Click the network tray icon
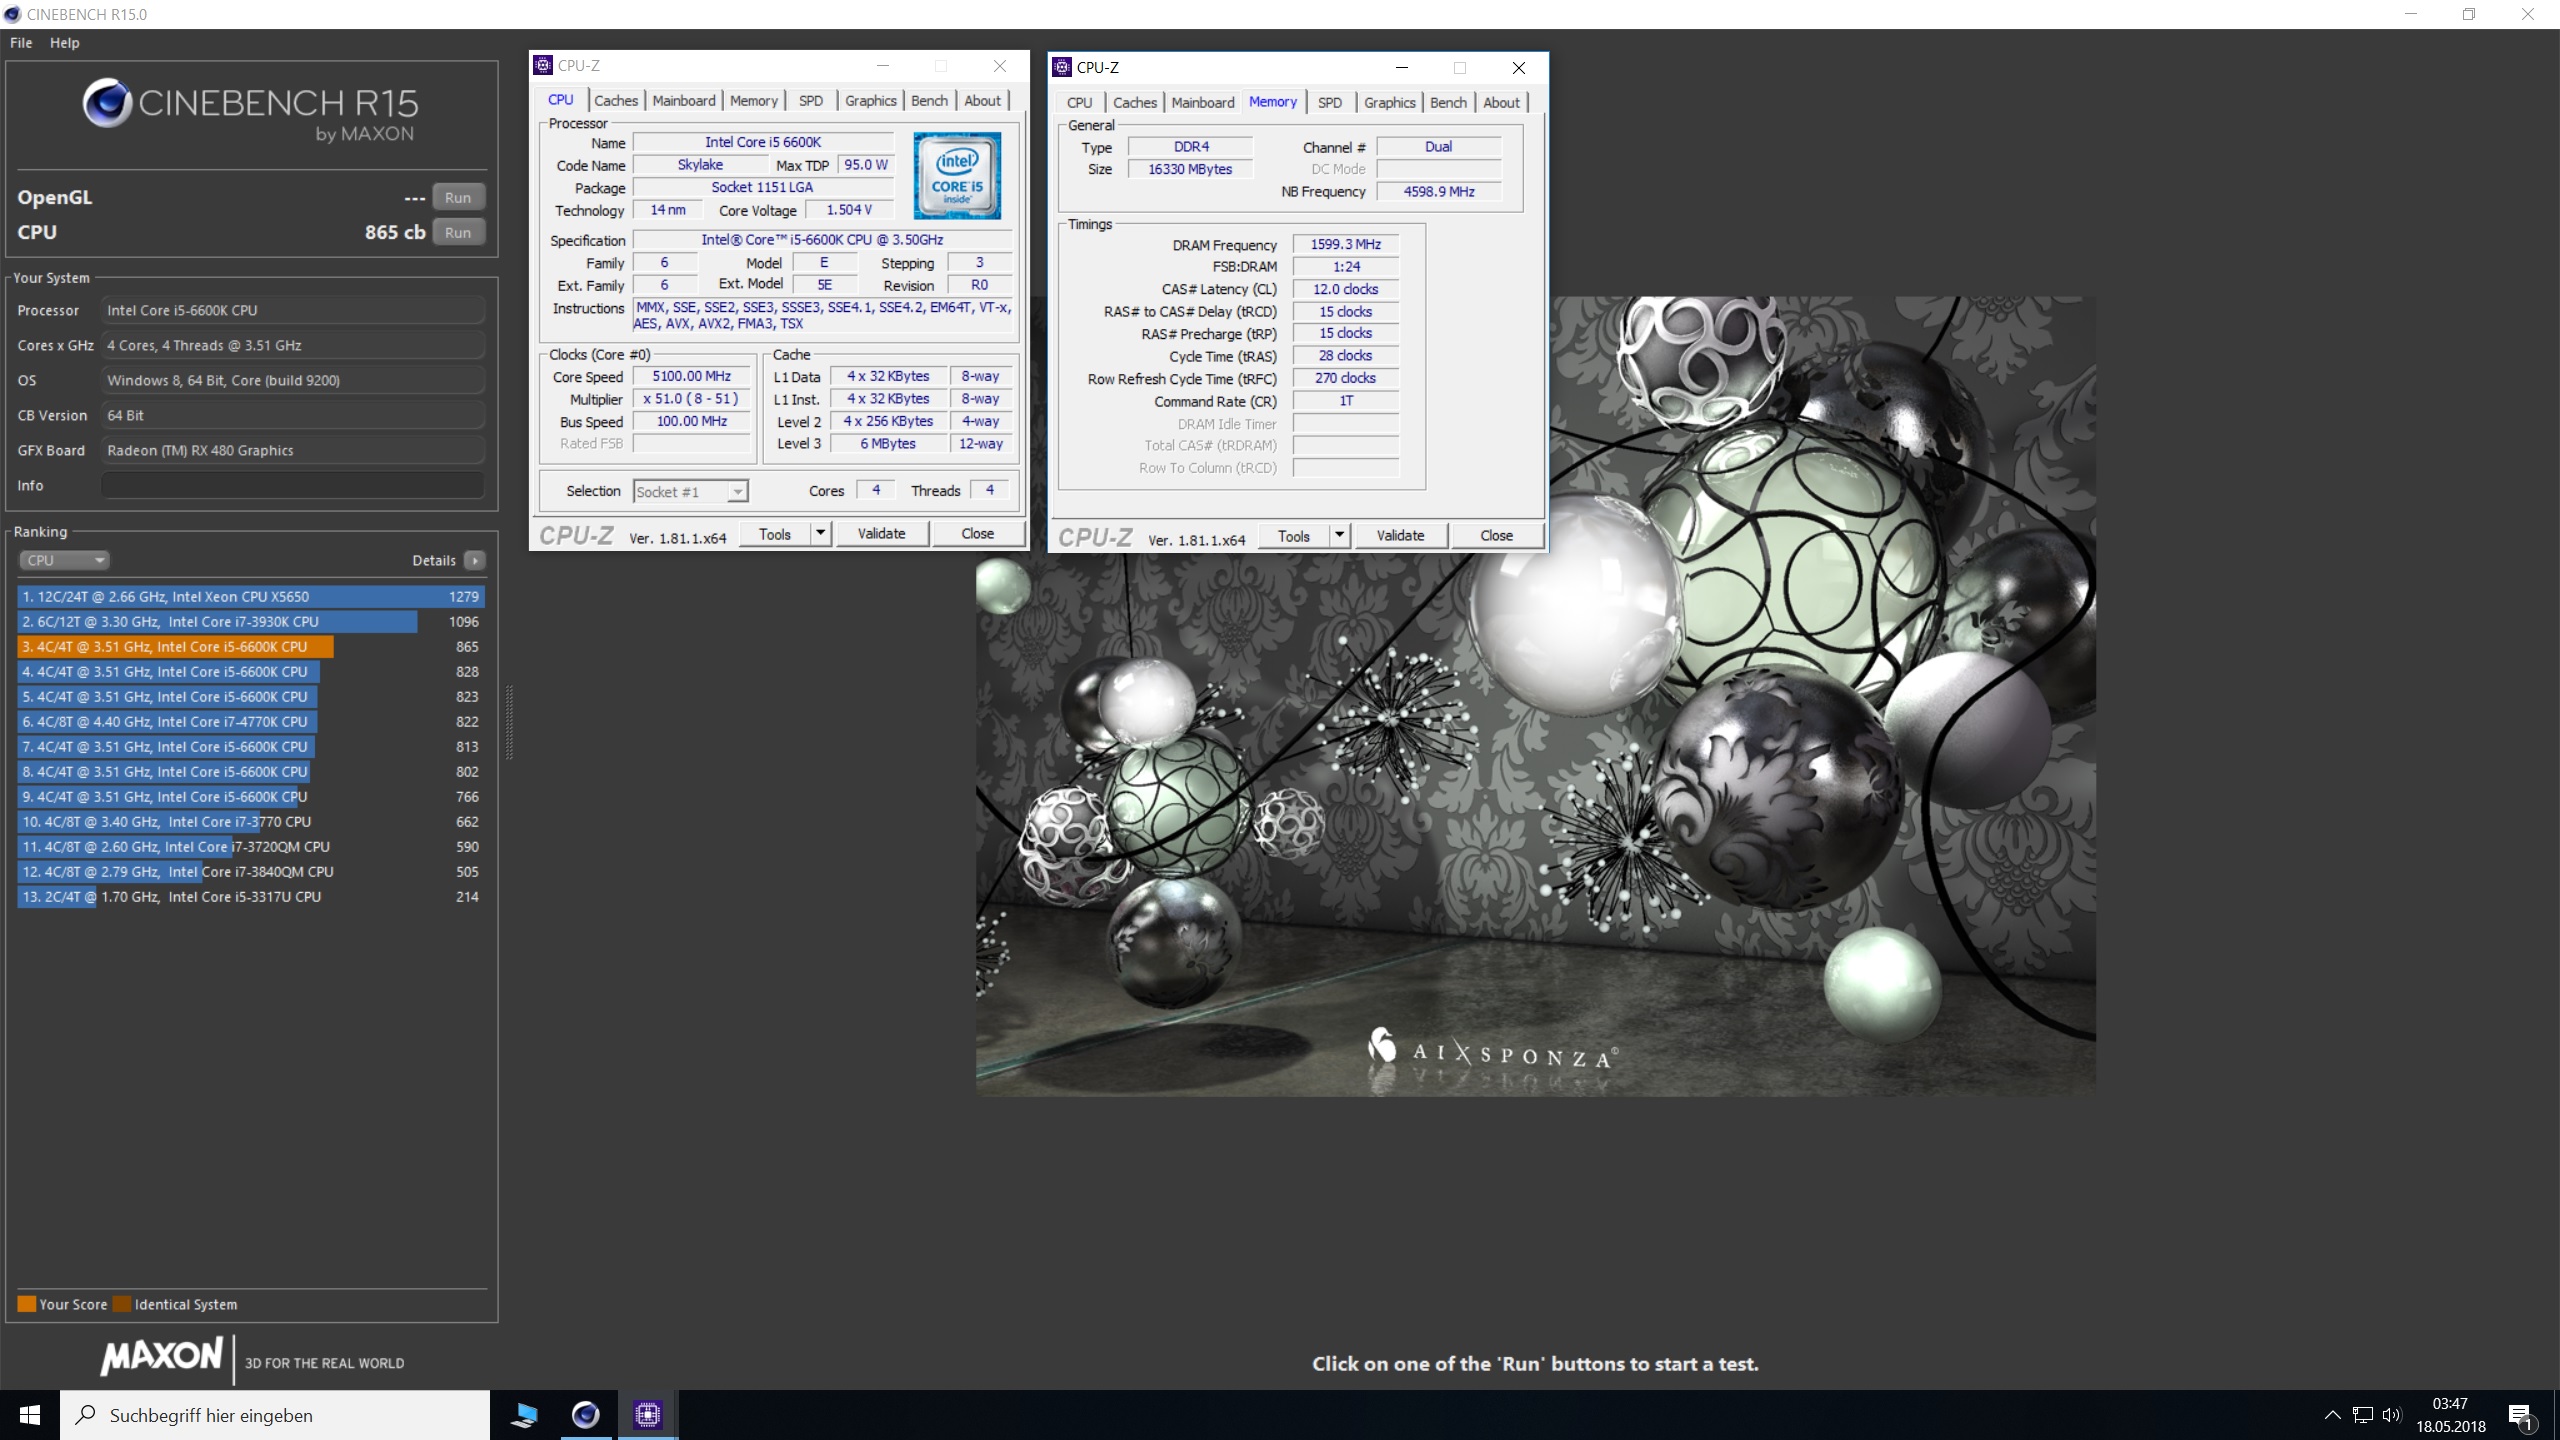The image size is (2560, 1440). (2363, 1415)
